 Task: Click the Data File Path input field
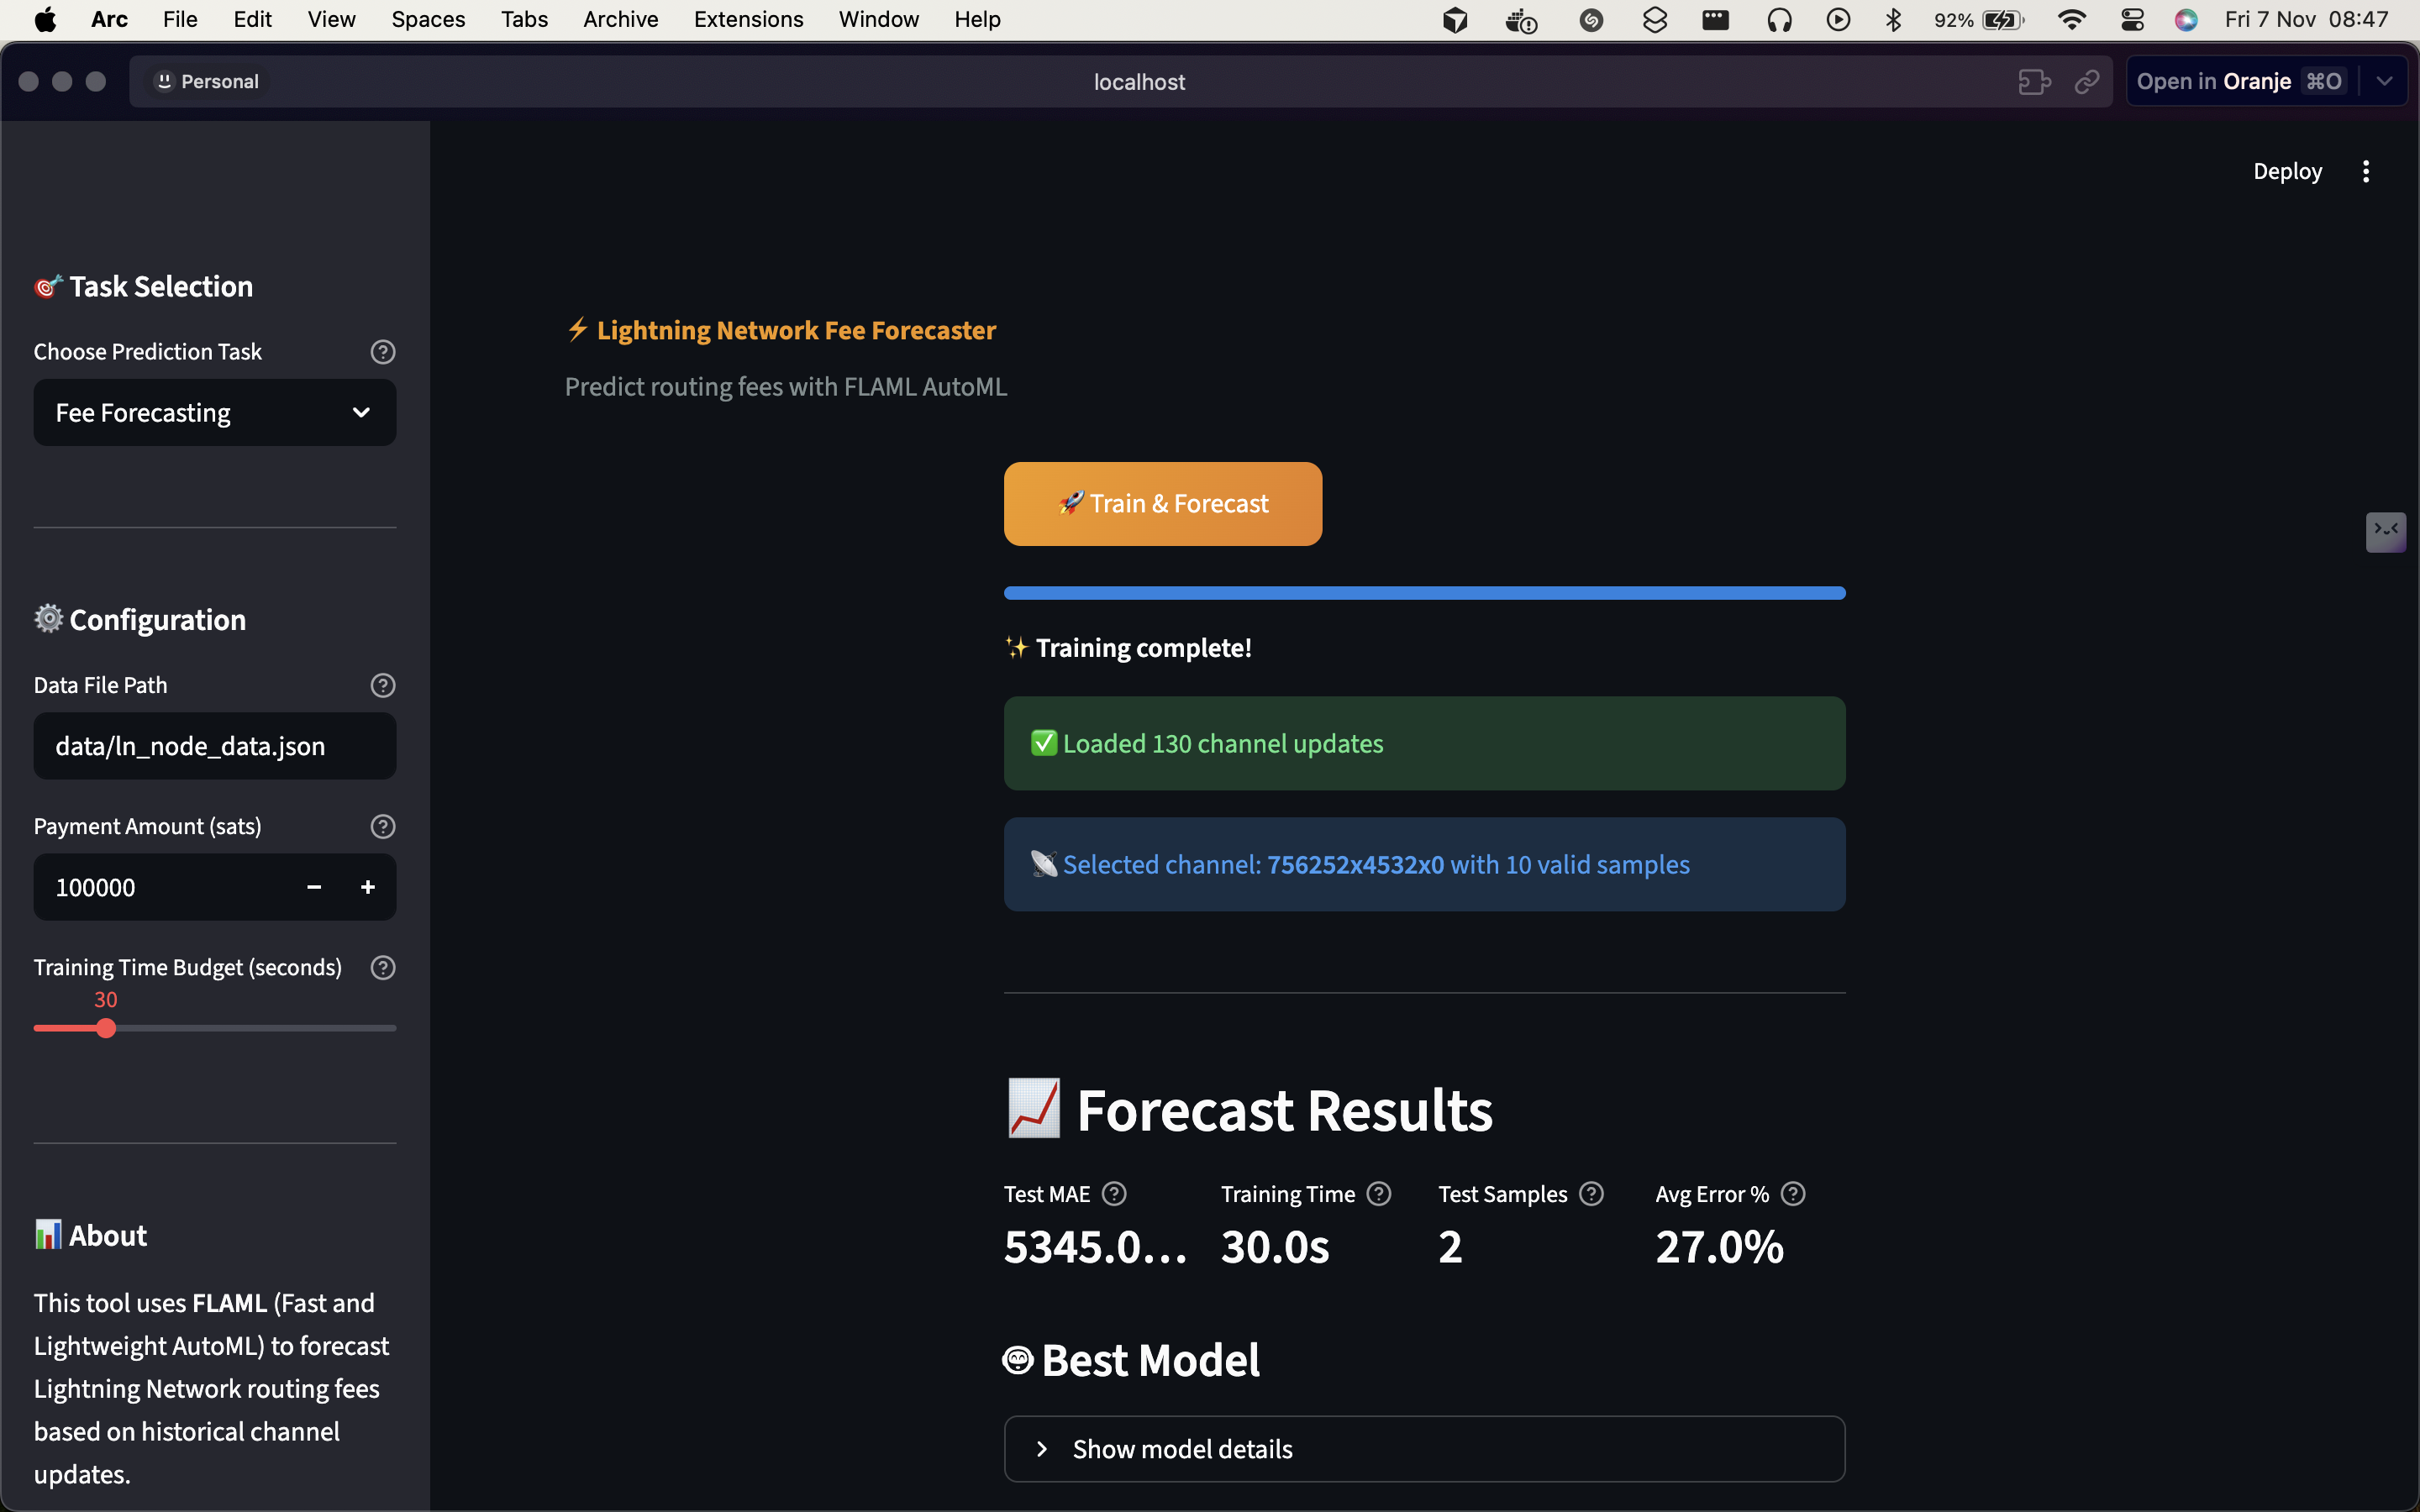tap(215, 746)
